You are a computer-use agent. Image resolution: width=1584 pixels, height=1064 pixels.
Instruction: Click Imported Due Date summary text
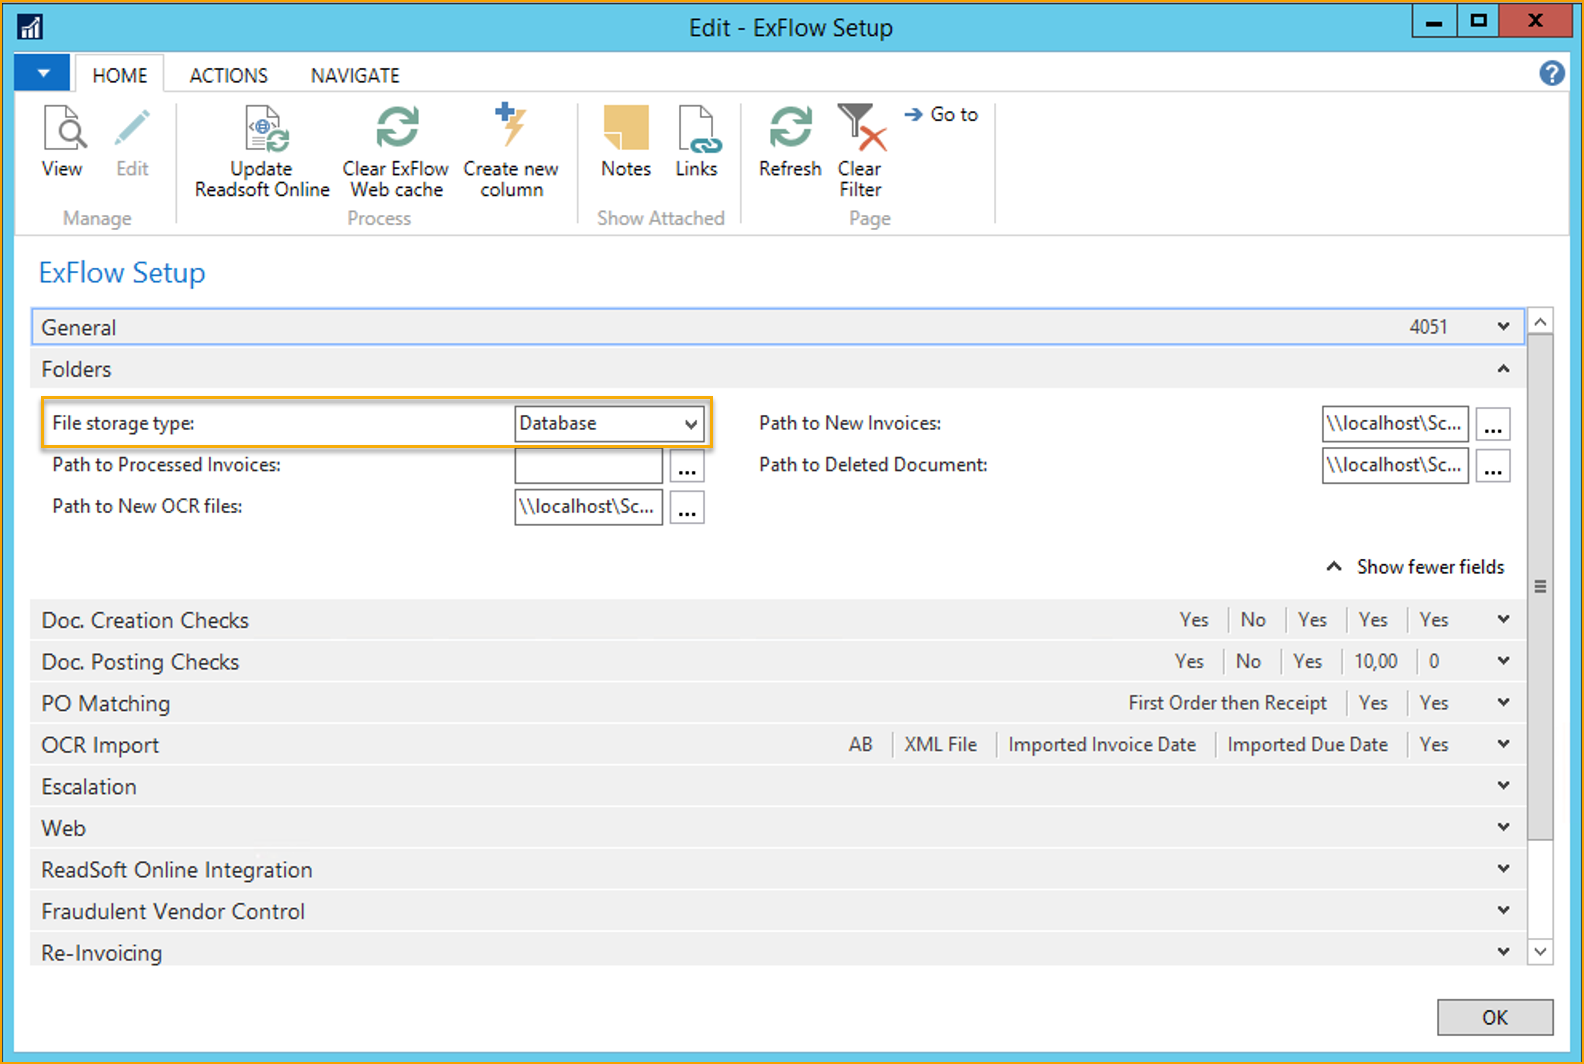1307,745
